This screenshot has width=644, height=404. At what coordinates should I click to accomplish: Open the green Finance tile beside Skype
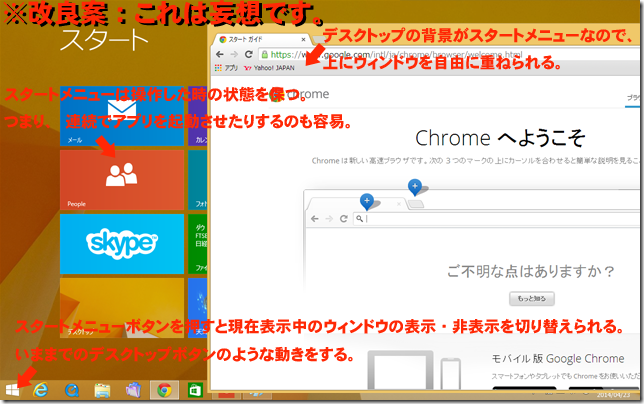pos(198,244)
